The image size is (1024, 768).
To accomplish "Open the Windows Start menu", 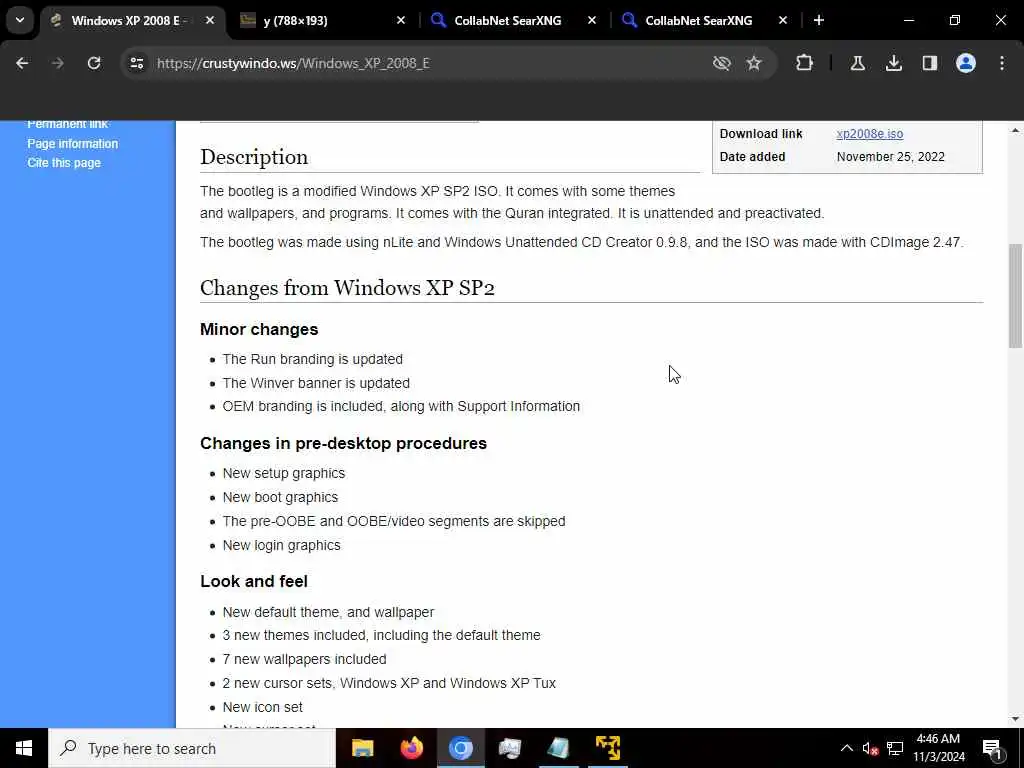I will [x=24, y=748].
